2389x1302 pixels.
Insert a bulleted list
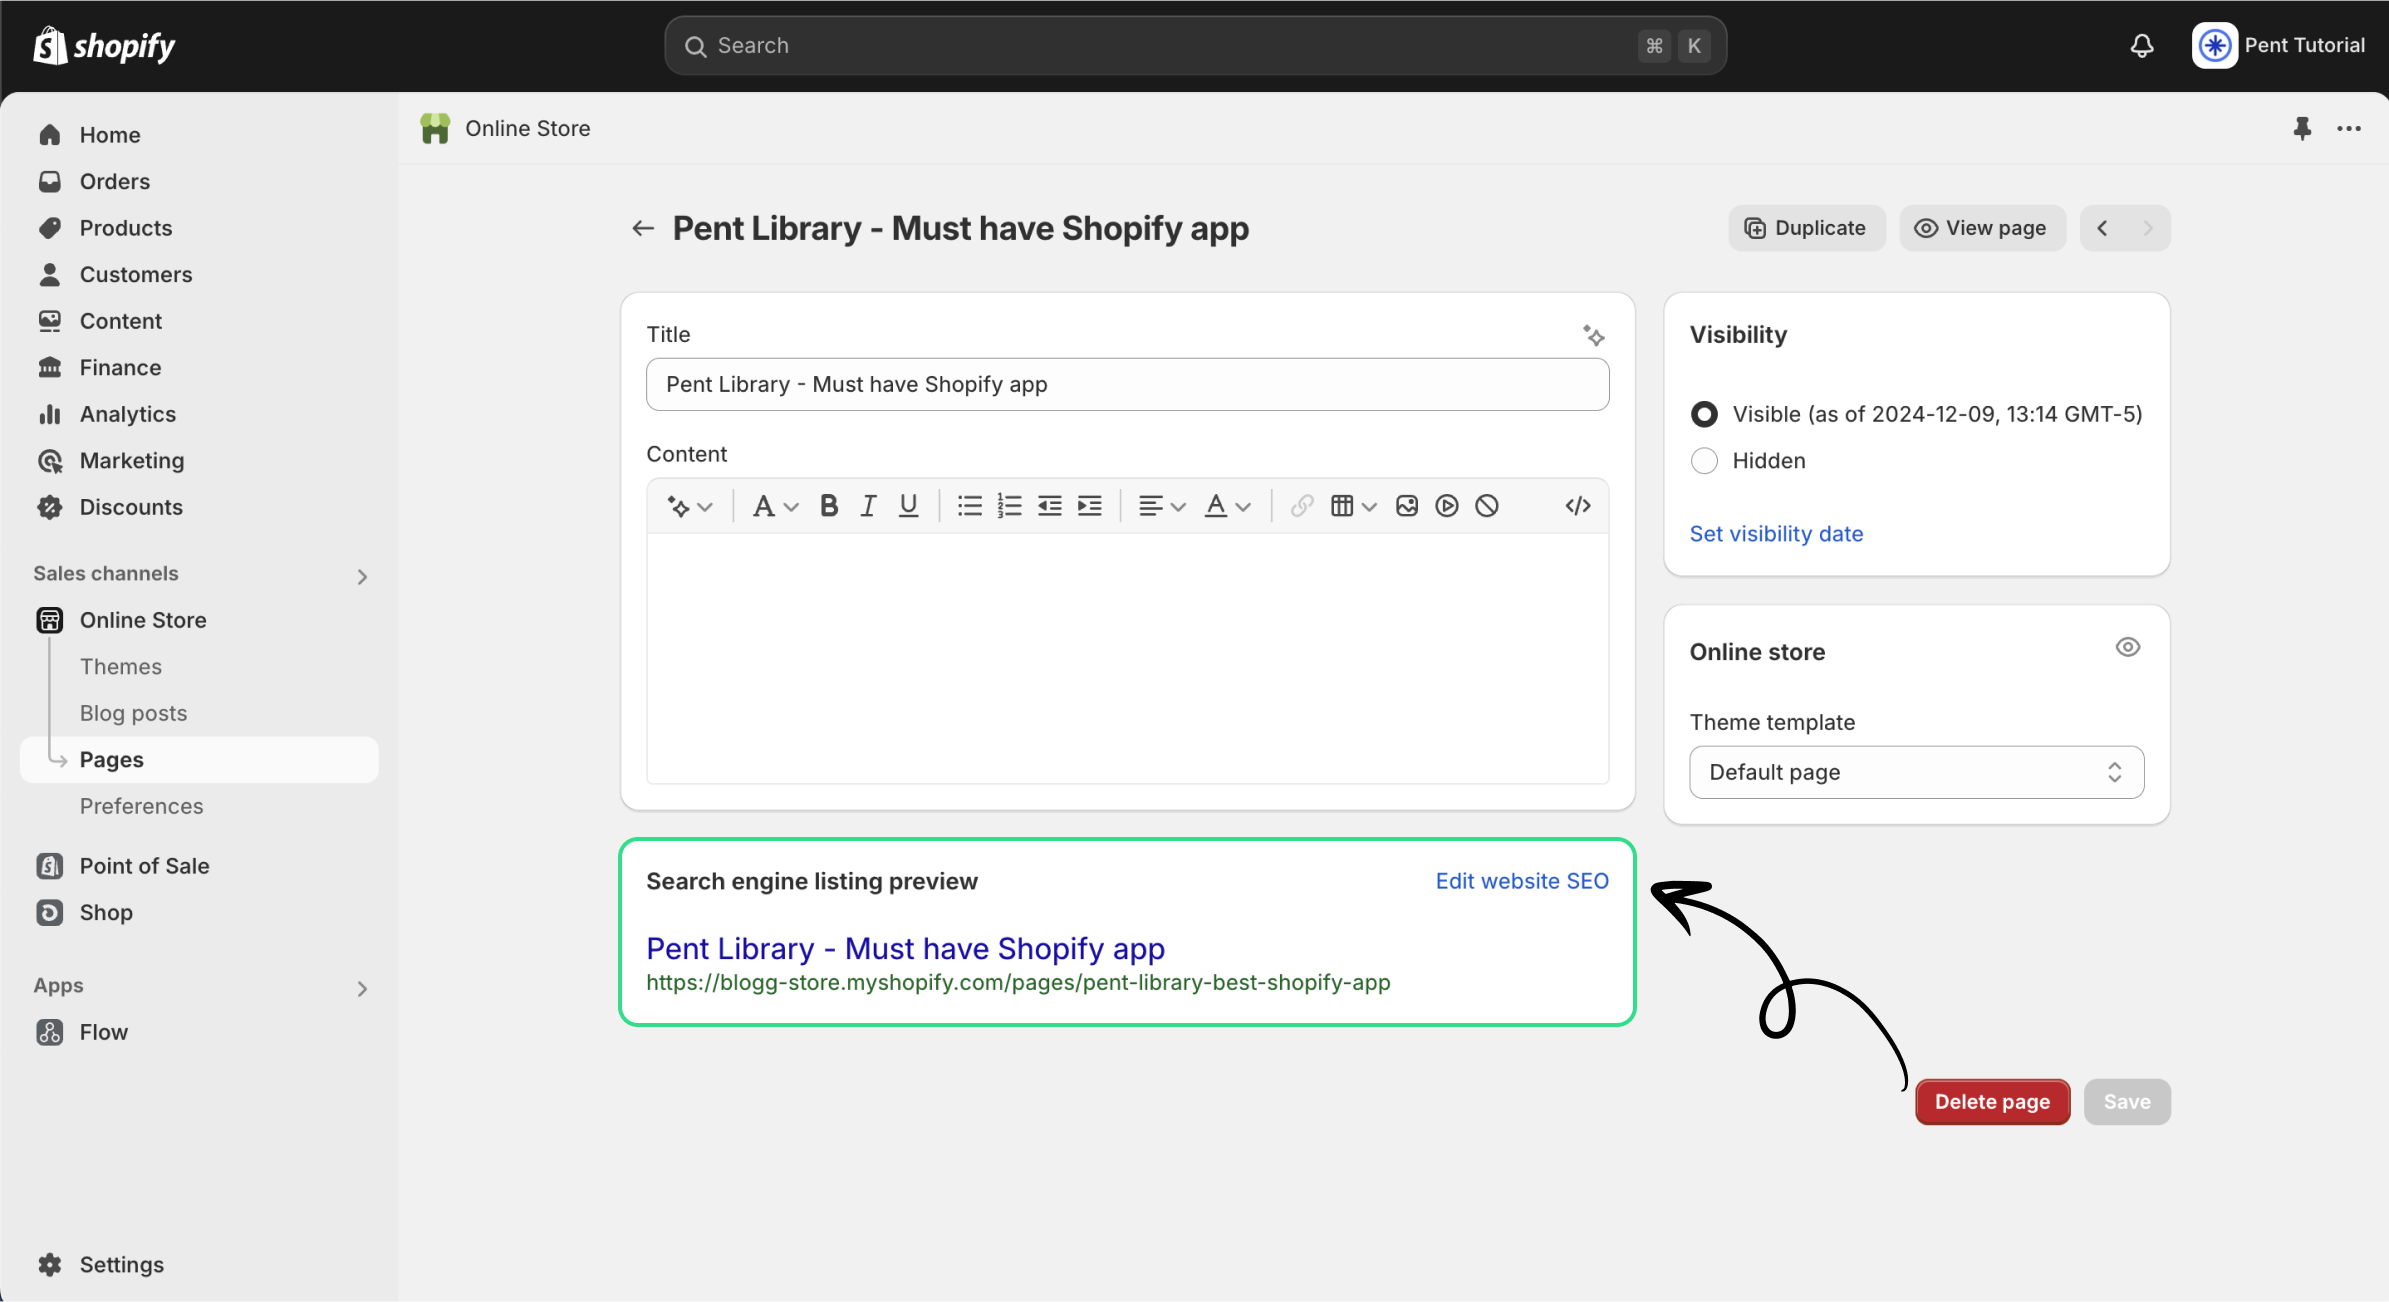click(969, 506)
